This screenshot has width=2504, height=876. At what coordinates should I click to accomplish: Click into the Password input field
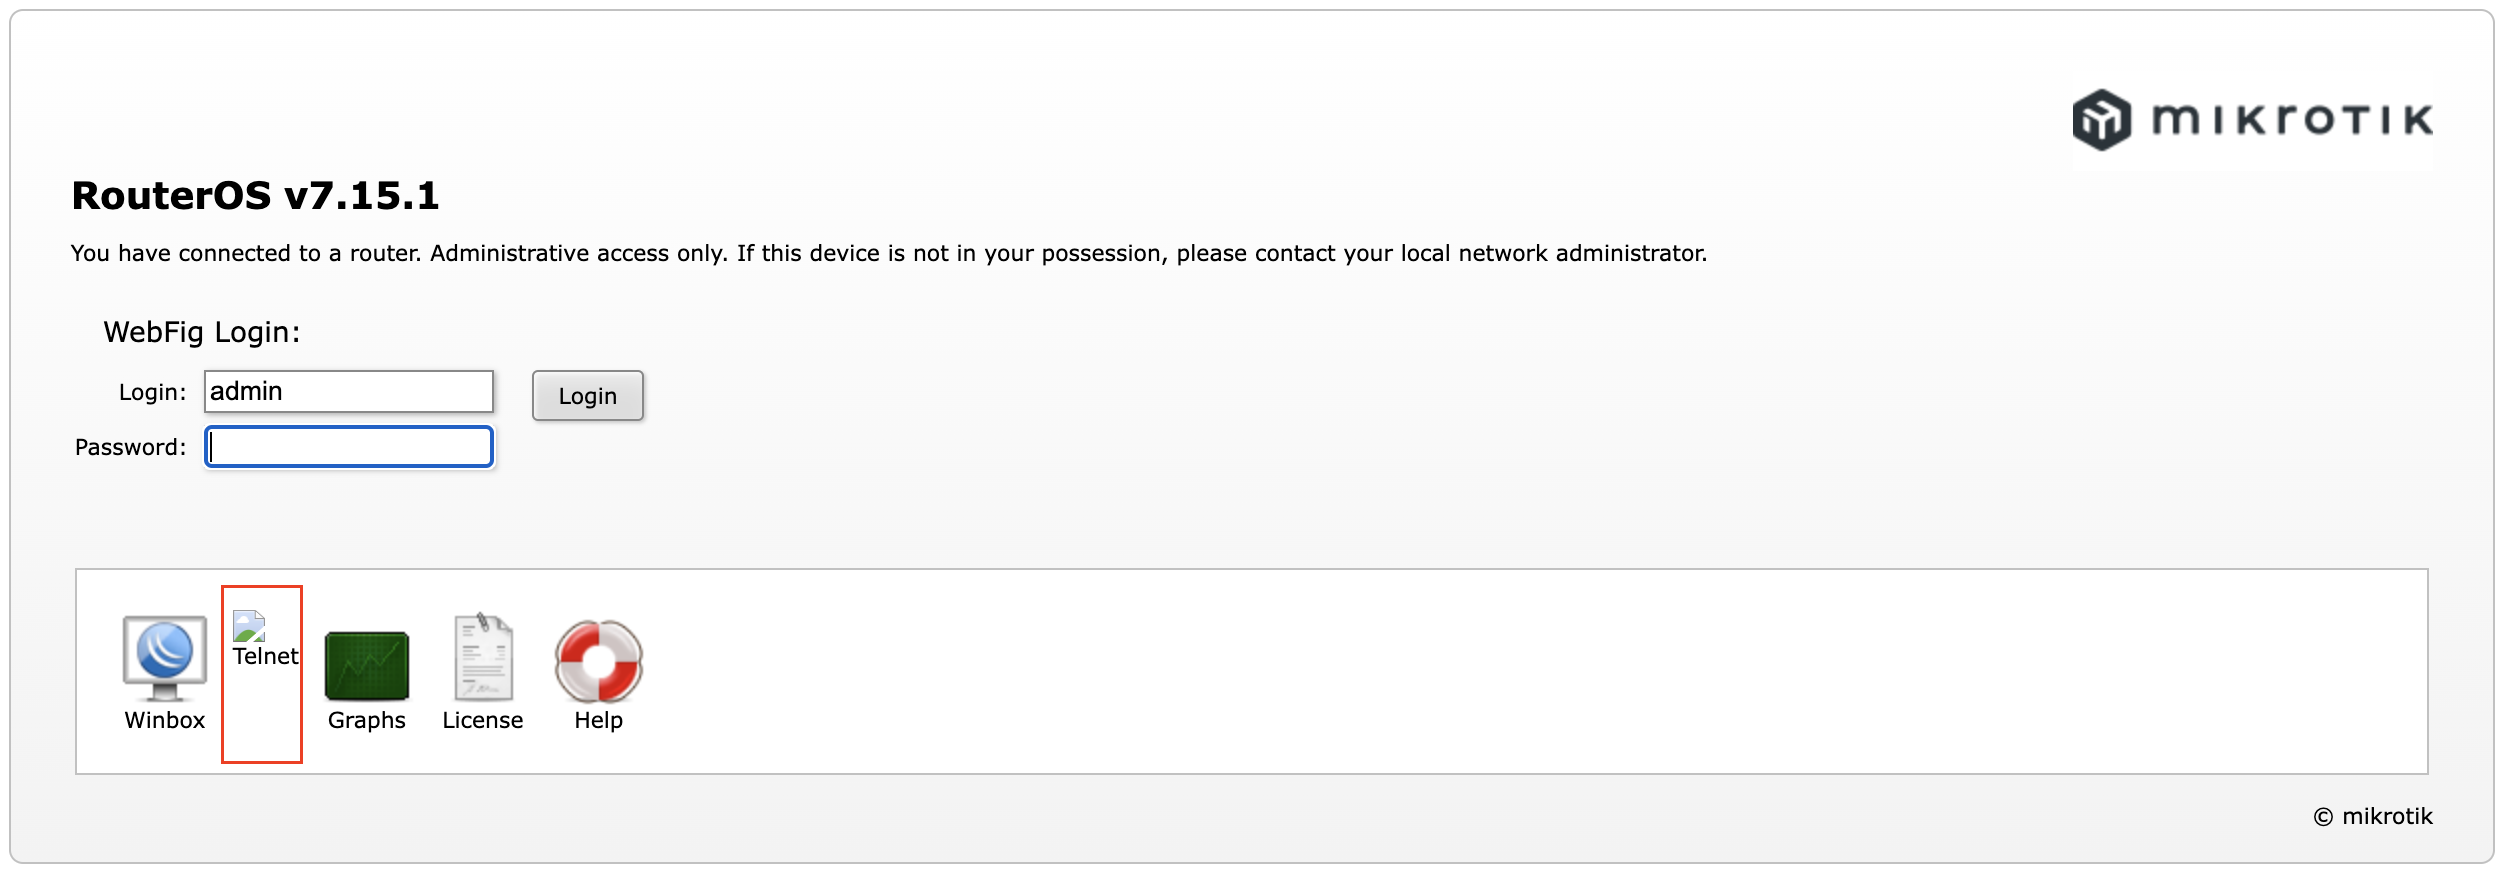349,447
